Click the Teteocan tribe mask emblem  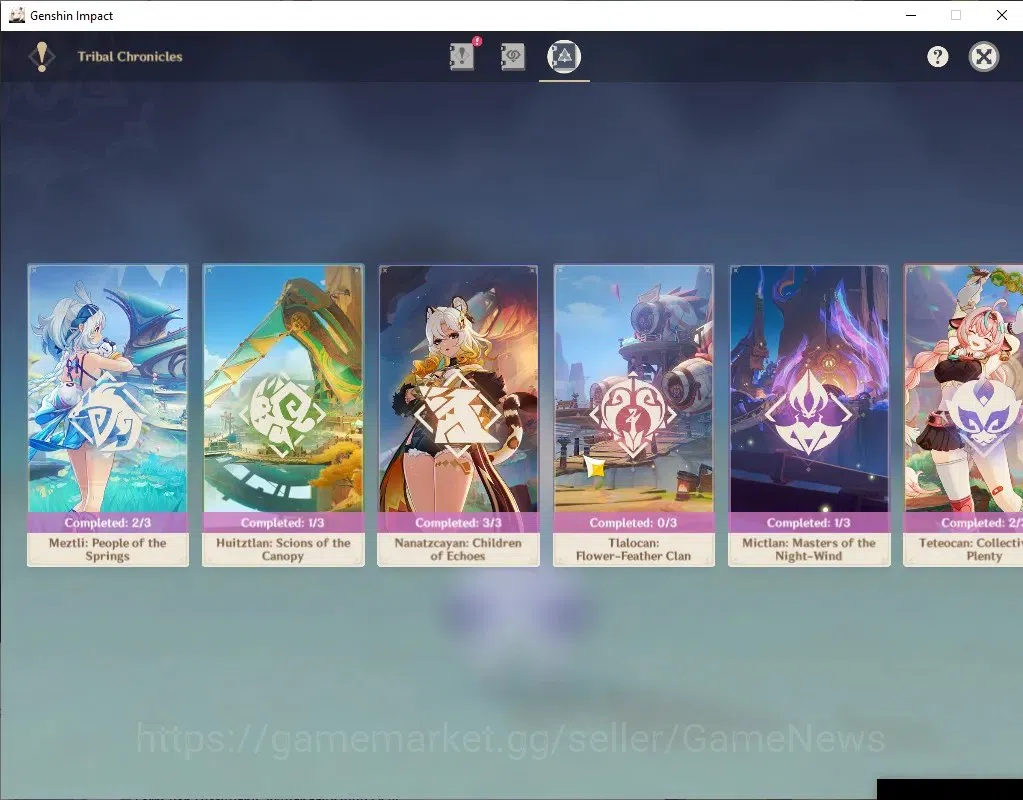pyautogui.click(x=984, y=414)
